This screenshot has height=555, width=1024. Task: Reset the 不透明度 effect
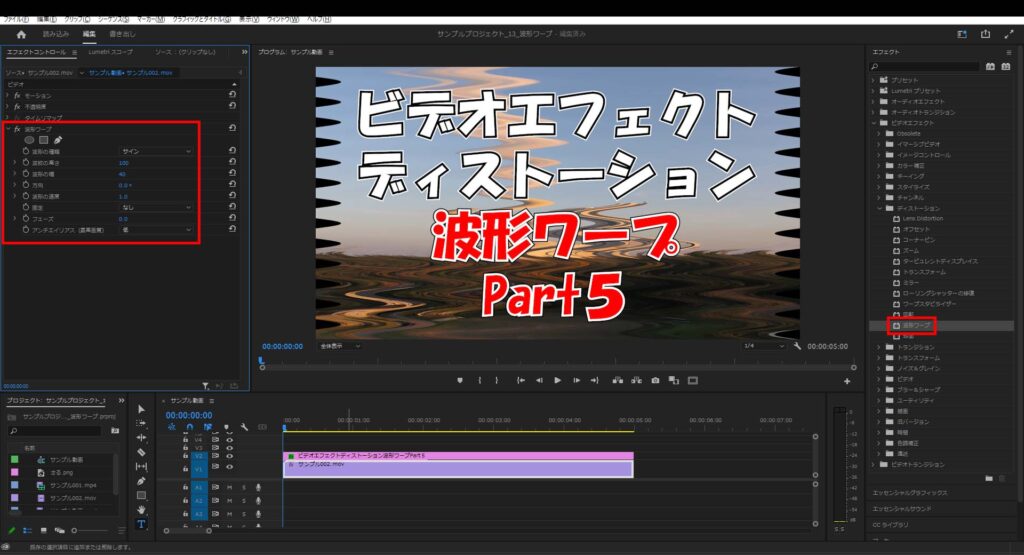[x=232, y=106]
